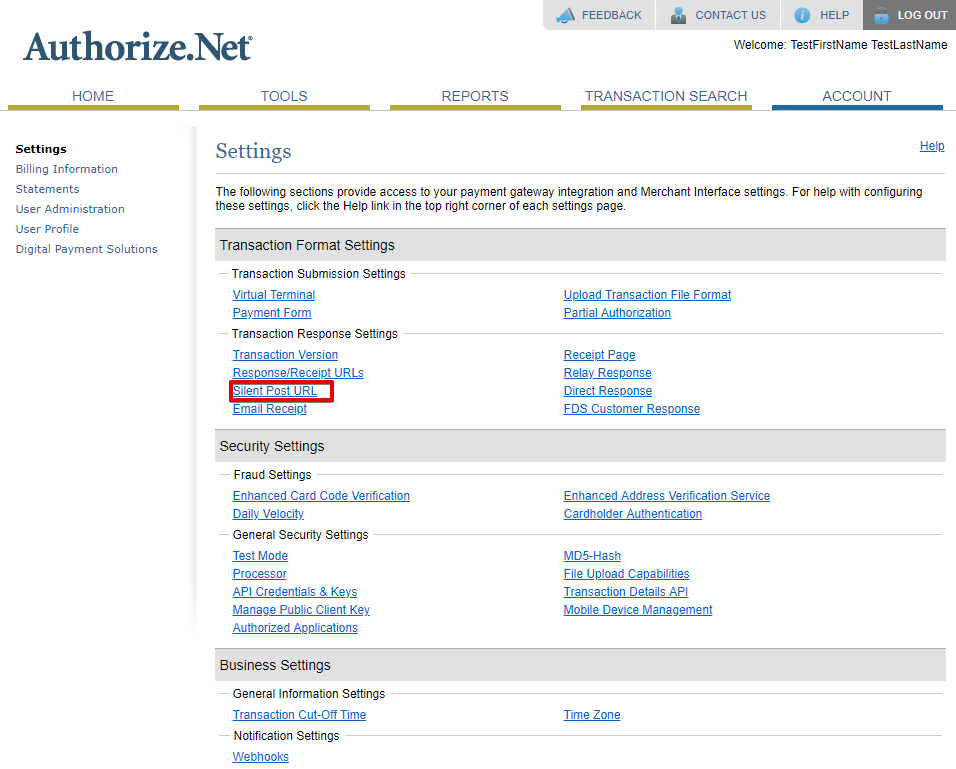Image resolution: width=956 pixels, height=769 pixels.
Task: Click the Feedback megaphone icon
Action: [565, 15]
